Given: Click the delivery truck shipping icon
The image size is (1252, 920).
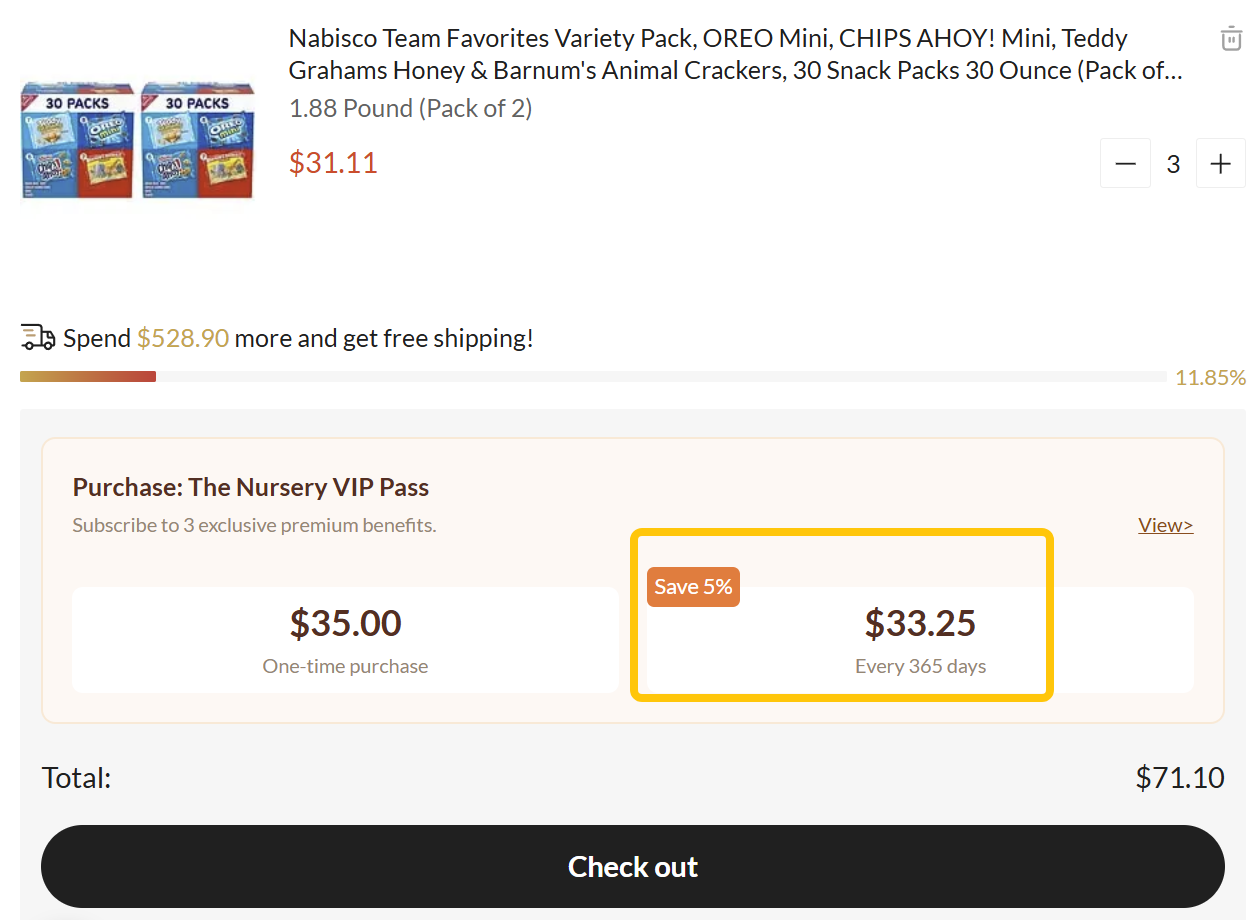Looking at the screenshot, I should click(38, 338).
